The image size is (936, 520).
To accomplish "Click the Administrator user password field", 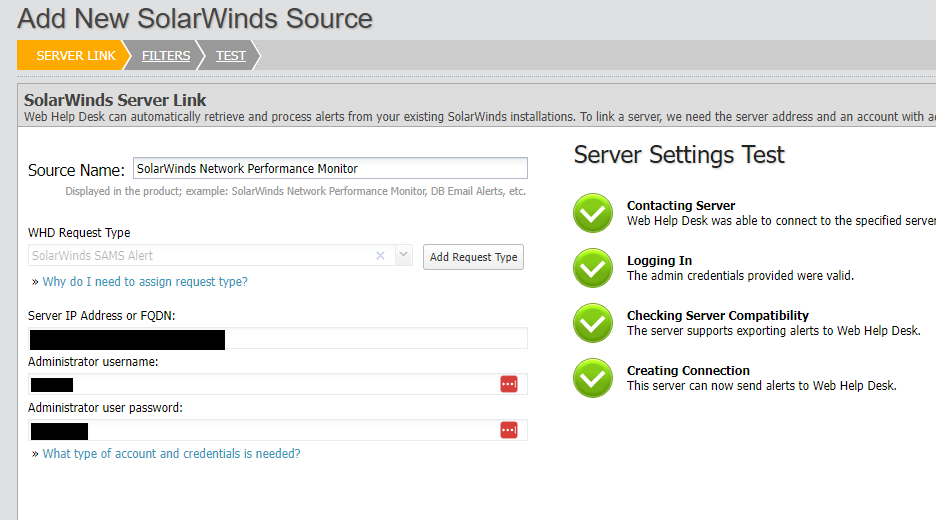I will (278, 430).
